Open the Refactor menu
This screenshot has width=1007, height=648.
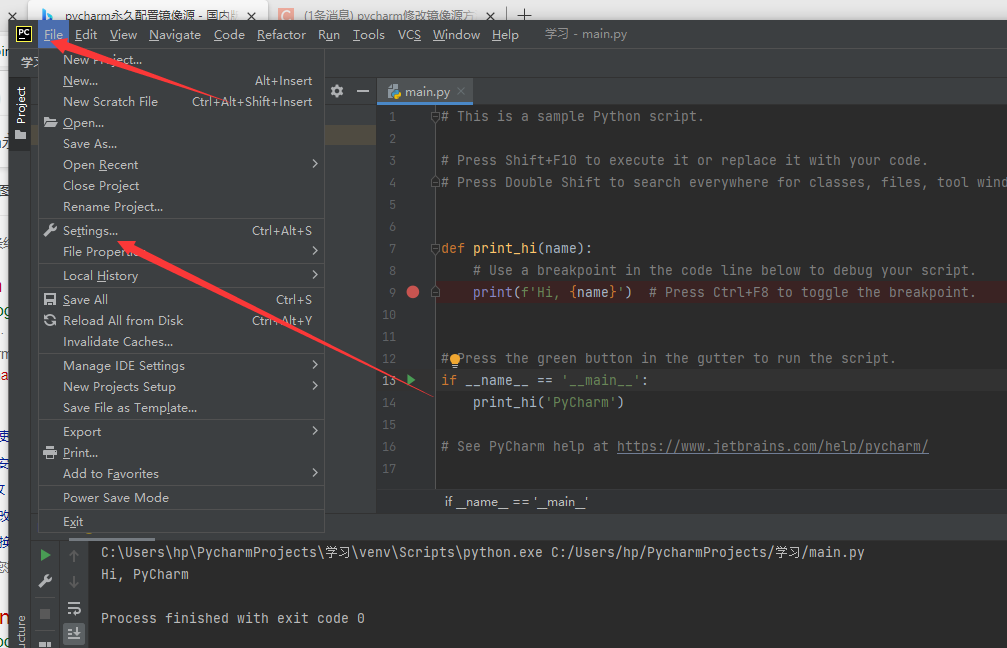pos(281,34)
